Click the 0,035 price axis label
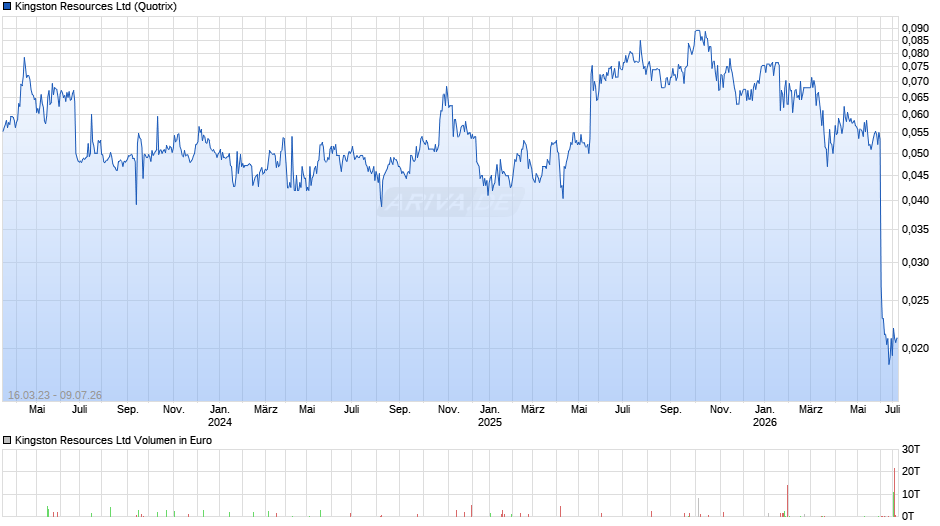940x526 pixels. [915, 229]
